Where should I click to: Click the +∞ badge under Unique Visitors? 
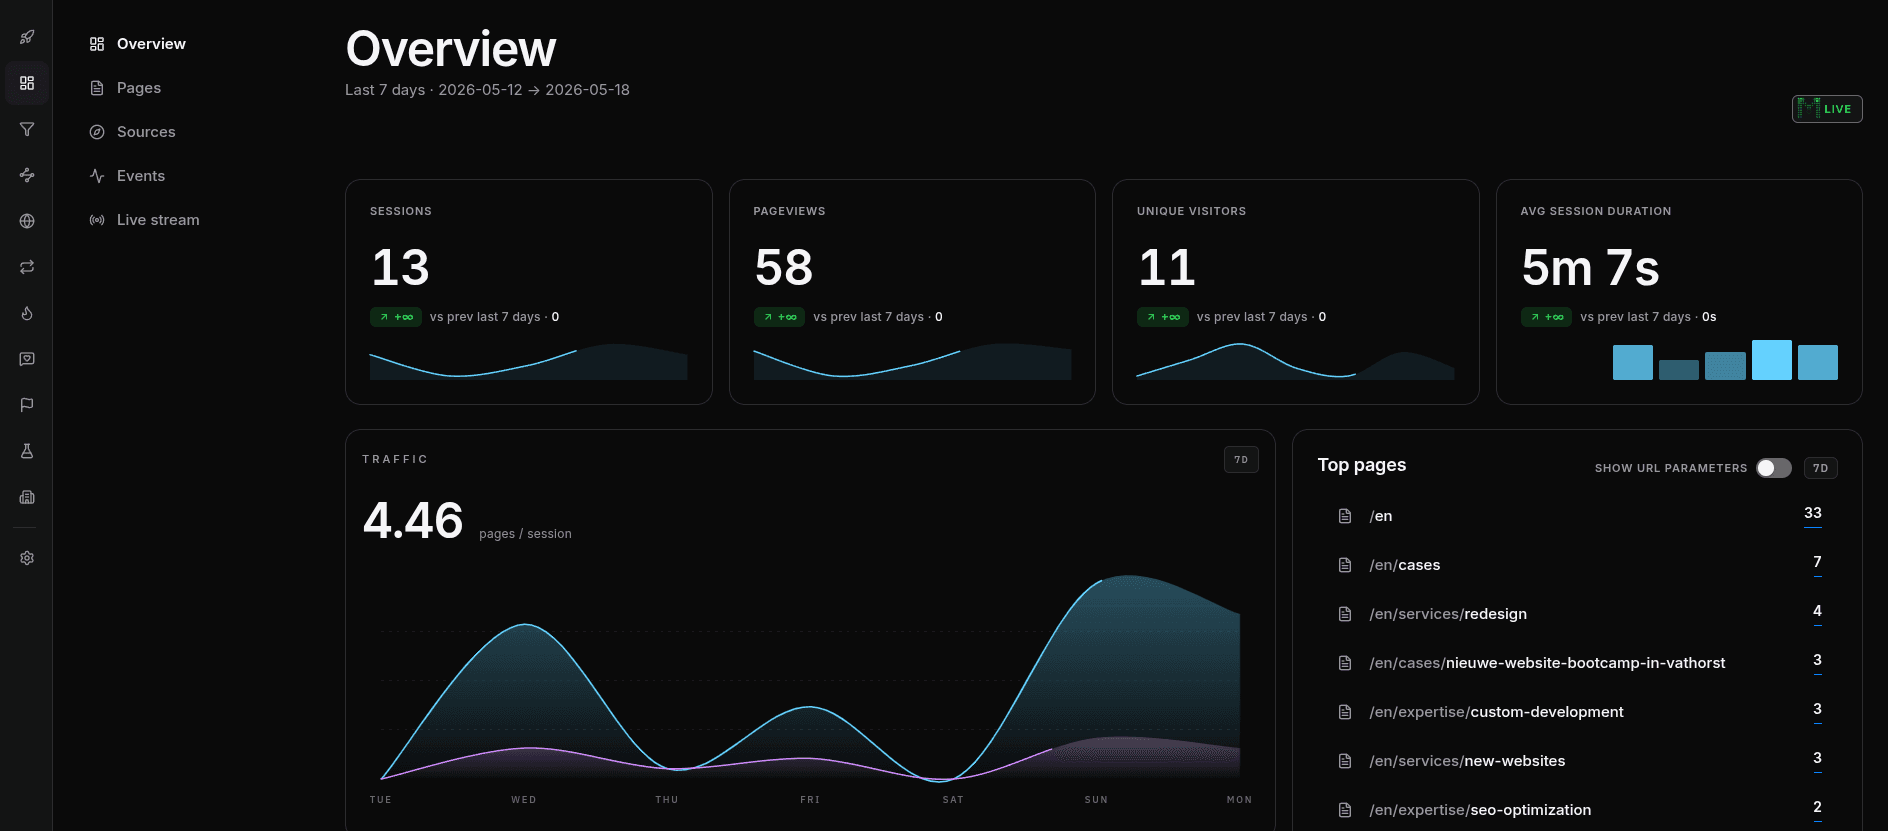click(1163, 317)
